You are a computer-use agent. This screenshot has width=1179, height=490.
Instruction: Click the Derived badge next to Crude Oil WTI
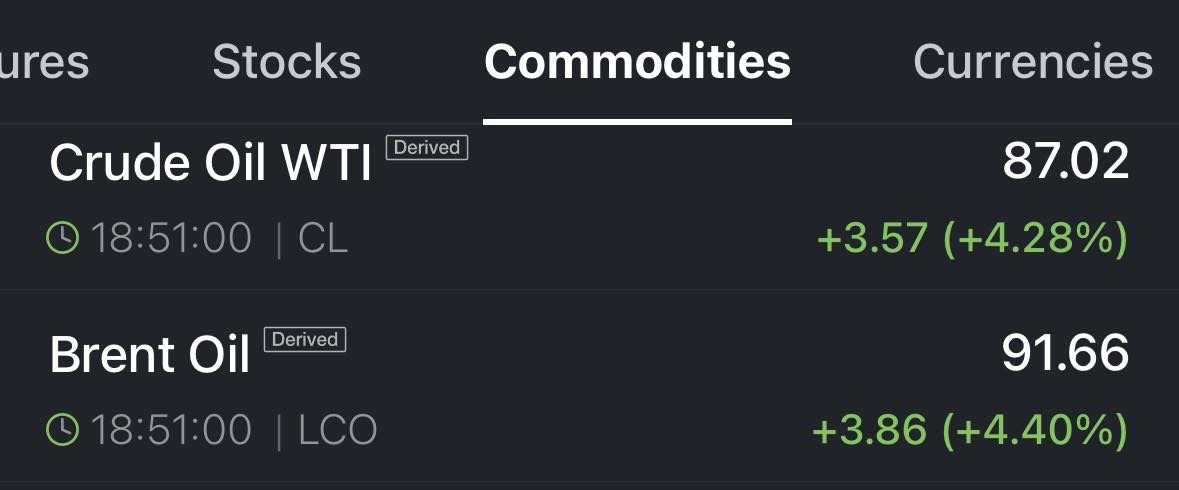click(x=426, y=148)
